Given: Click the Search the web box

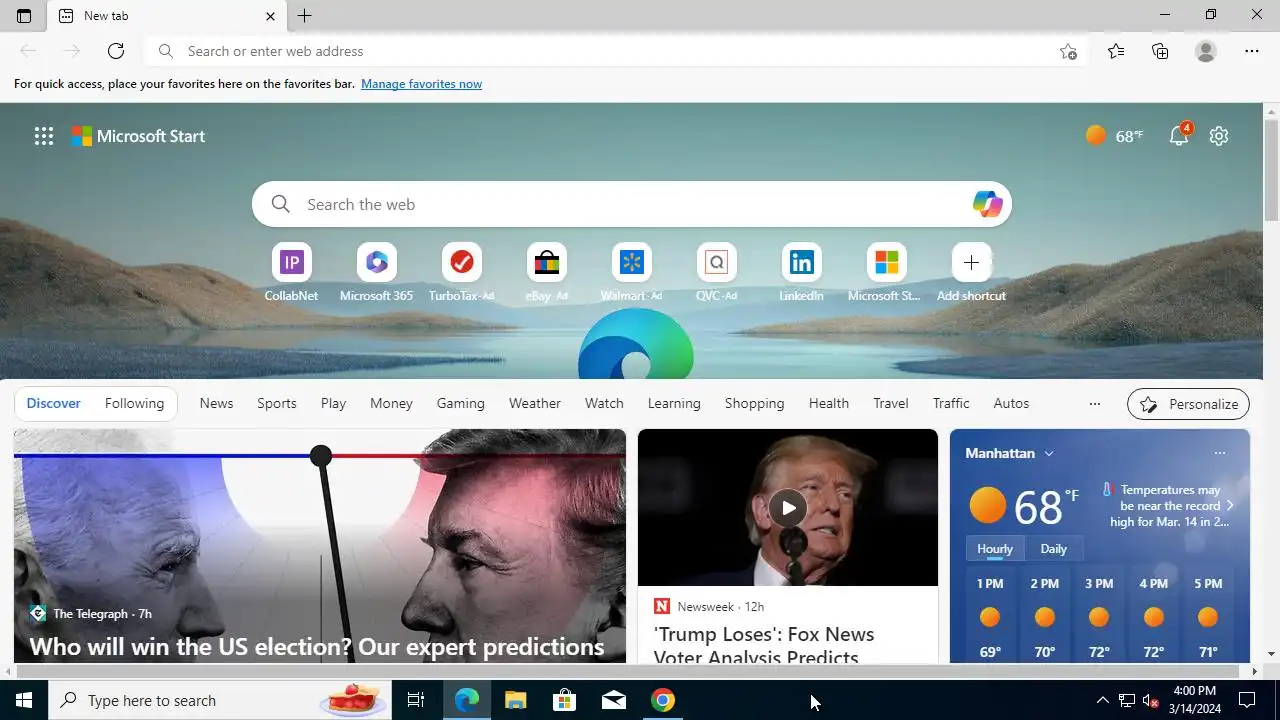Looking at the screenshot, I should coord(632,204).
